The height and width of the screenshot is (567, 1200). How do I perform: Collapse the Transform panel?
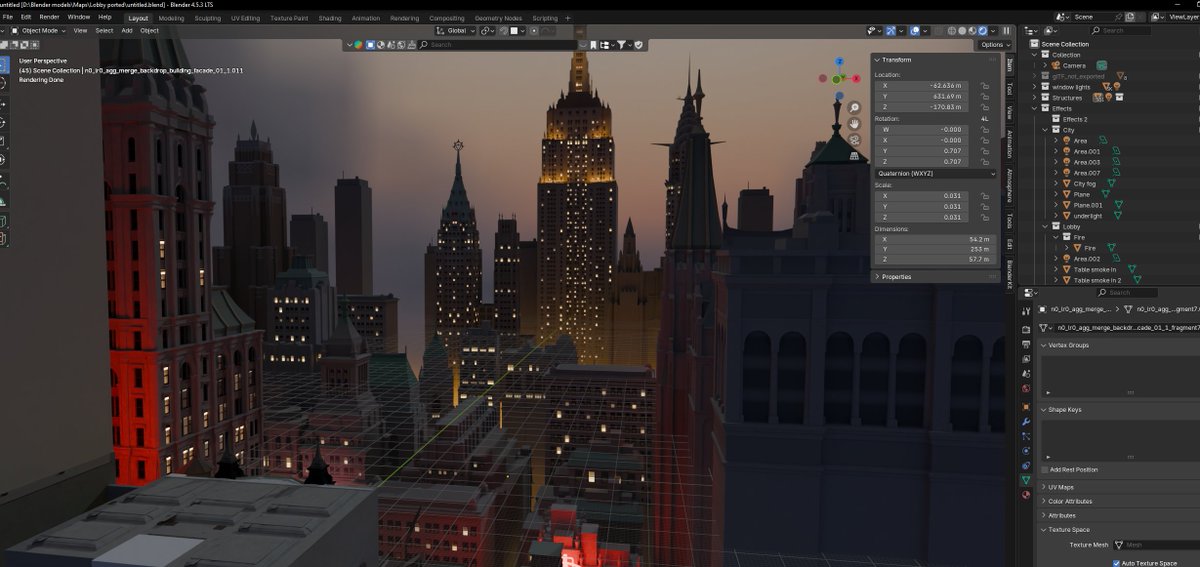896,59
